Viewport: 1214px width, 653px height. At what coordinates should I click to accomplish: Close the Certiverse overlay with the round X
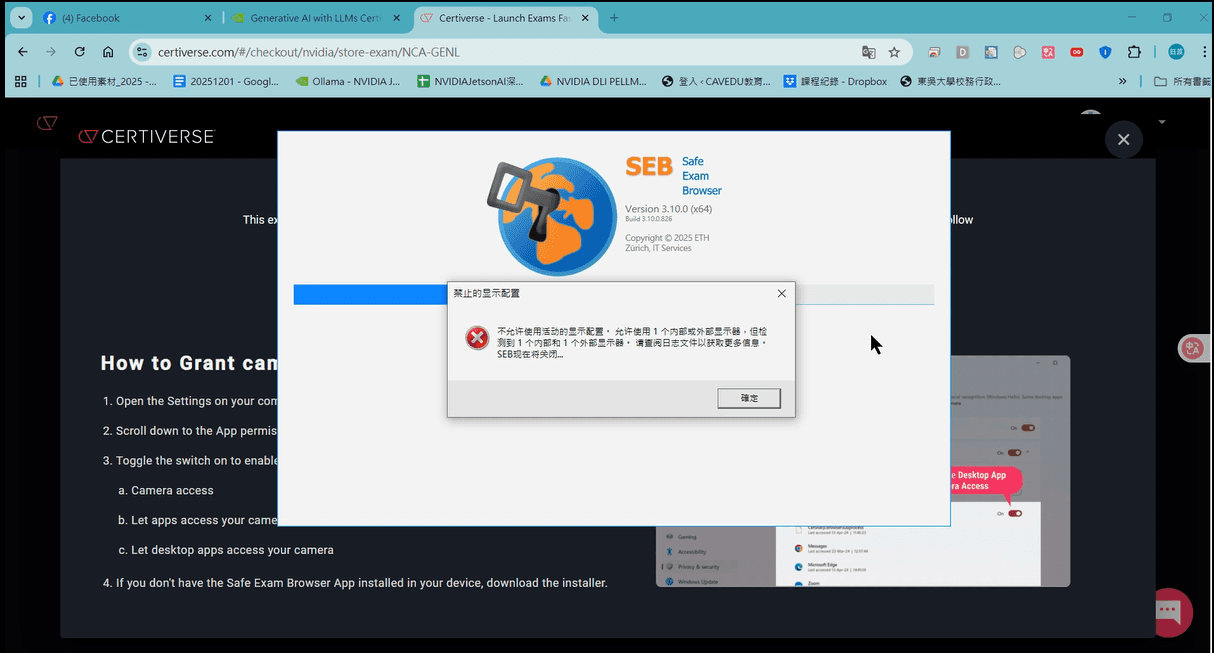[1123, 139]
